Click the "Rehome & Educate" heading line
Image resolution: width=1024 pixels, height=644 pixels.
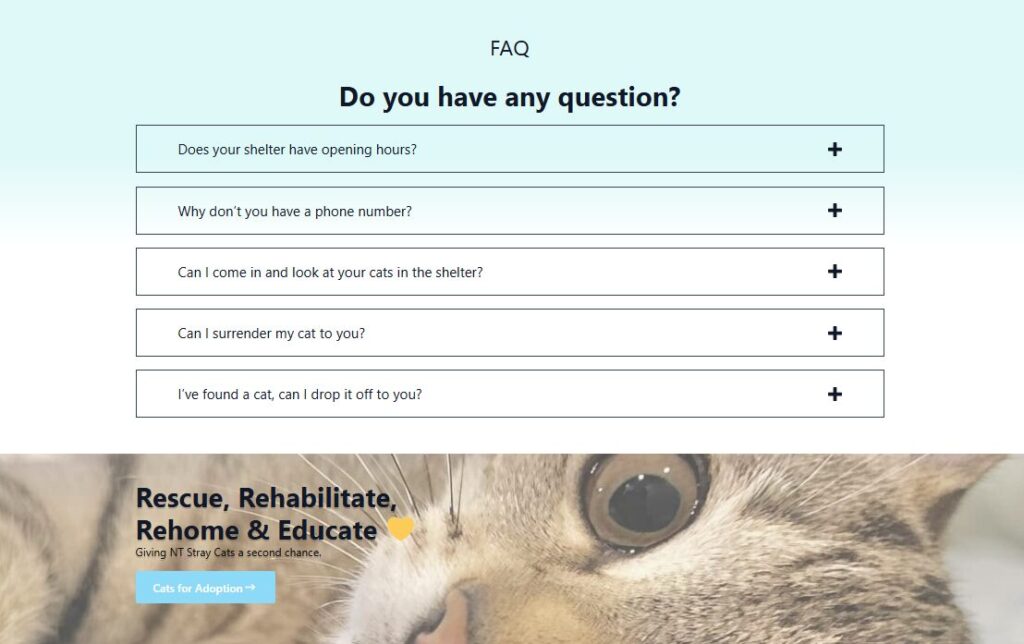click(x=257, y=530)
